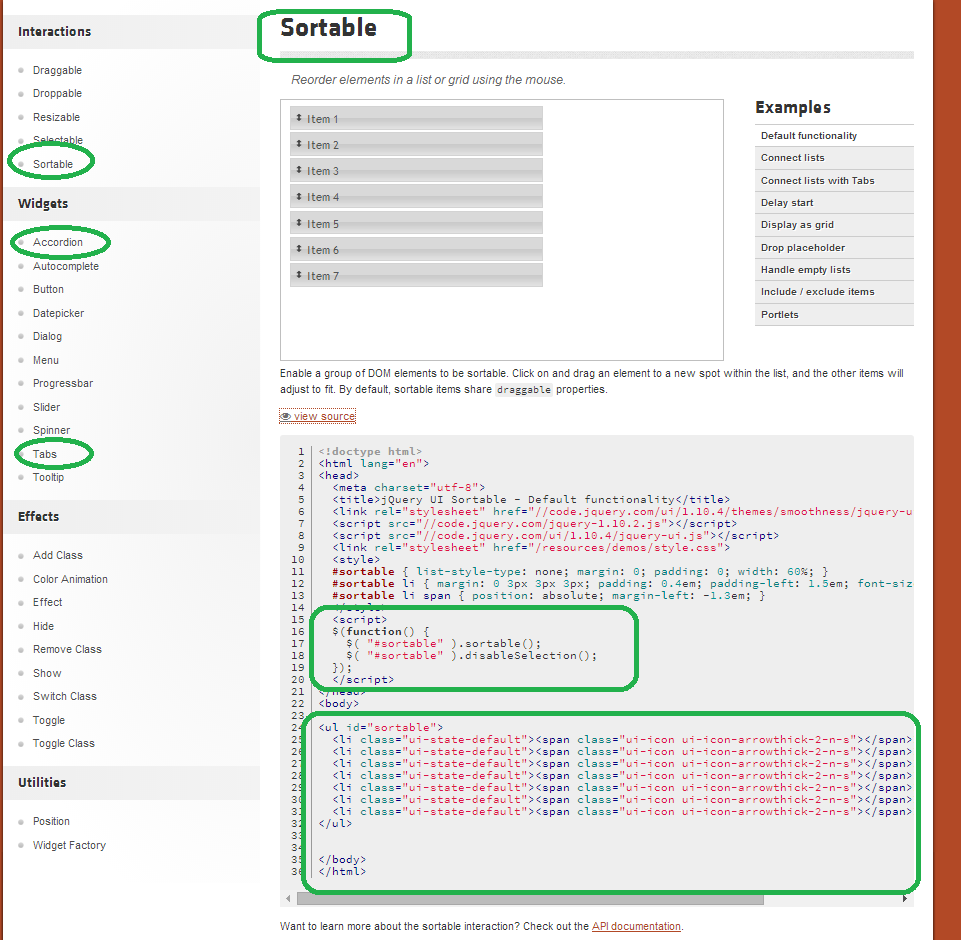Screen dimensions: 961x940
Task: Select the Connect lists example
Action: point(791,157)
